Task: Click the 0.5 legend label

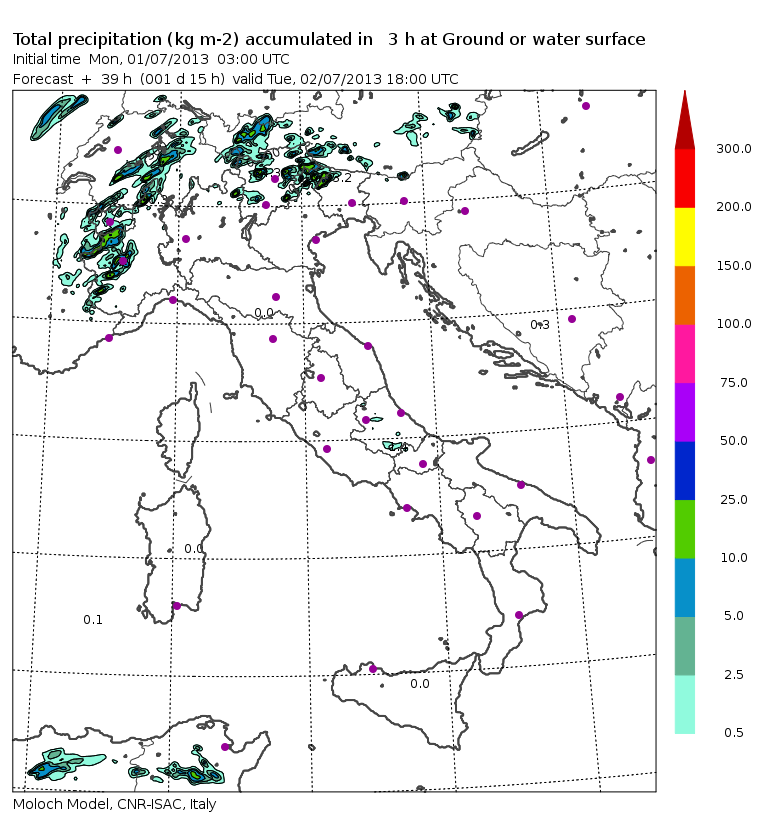Action: (x=734, y=732)
